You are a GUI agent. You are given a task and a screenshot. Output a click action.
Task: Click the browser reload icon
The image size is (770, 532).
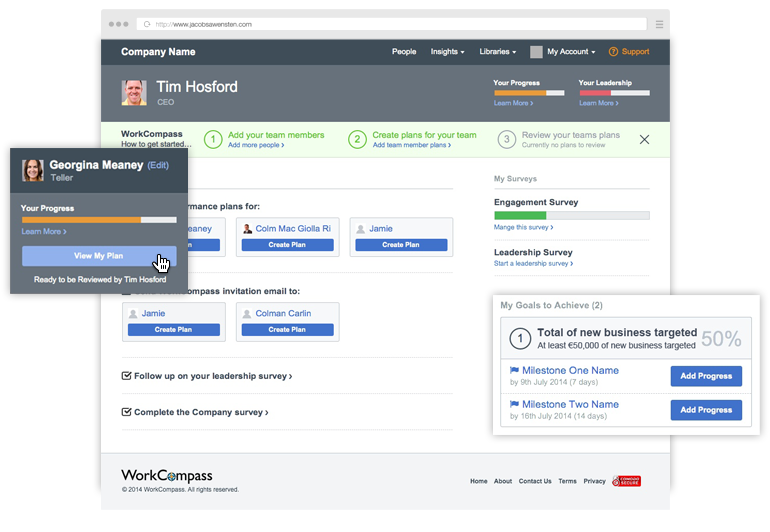coord(147,24)
